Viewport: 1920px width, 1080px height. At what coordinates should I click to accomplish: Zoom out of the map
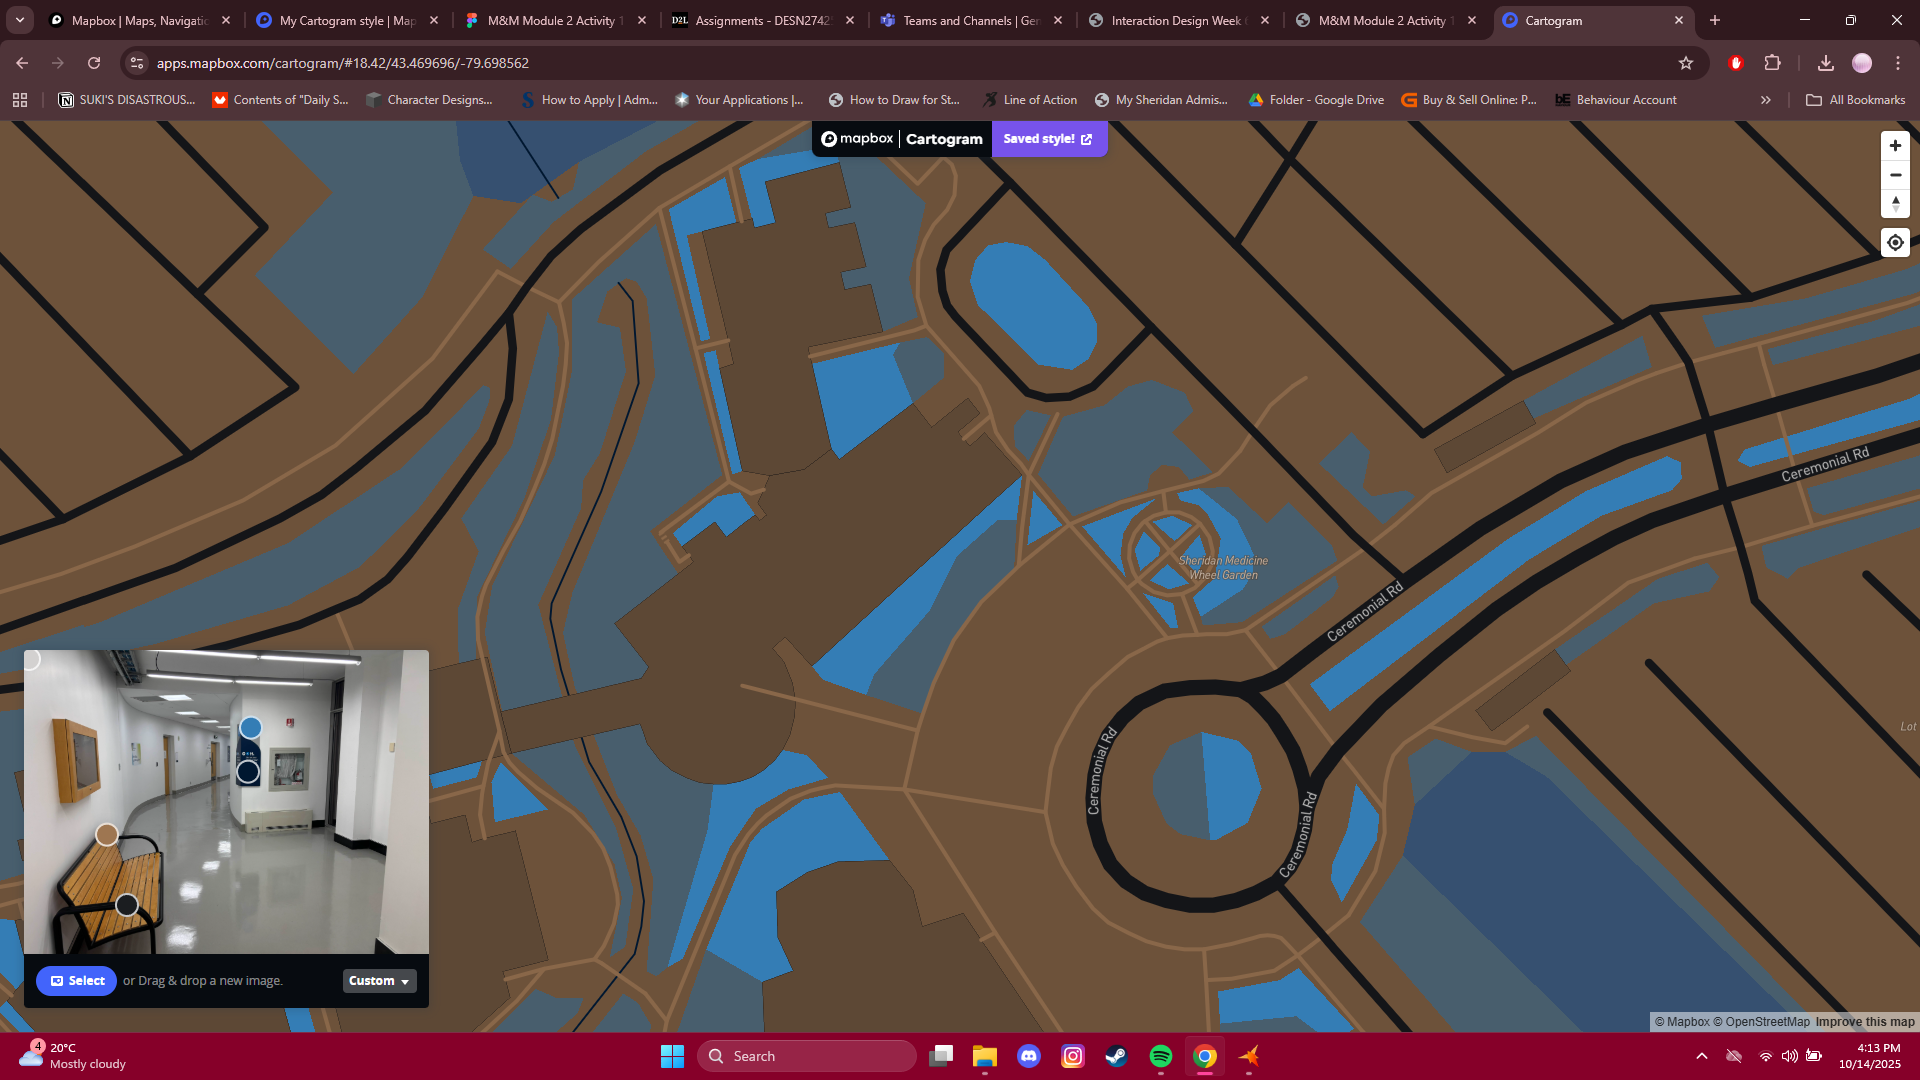tap(1895, 175)
